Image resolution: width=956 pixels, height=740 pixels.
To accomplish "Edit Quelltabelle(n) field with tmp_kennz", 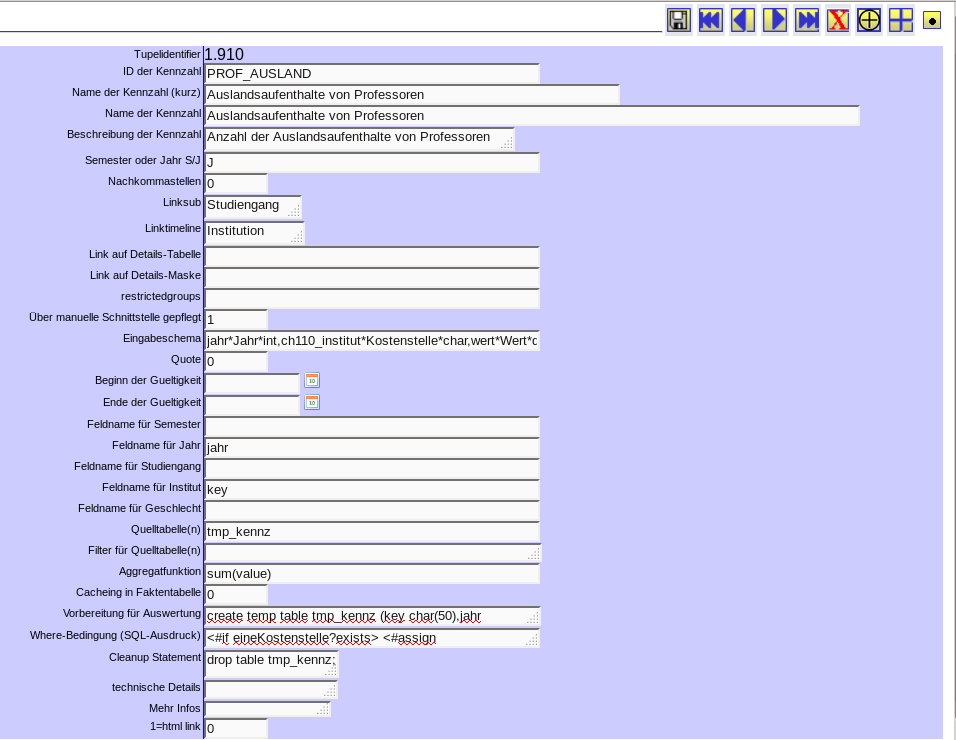I will [x=372, y=532].
